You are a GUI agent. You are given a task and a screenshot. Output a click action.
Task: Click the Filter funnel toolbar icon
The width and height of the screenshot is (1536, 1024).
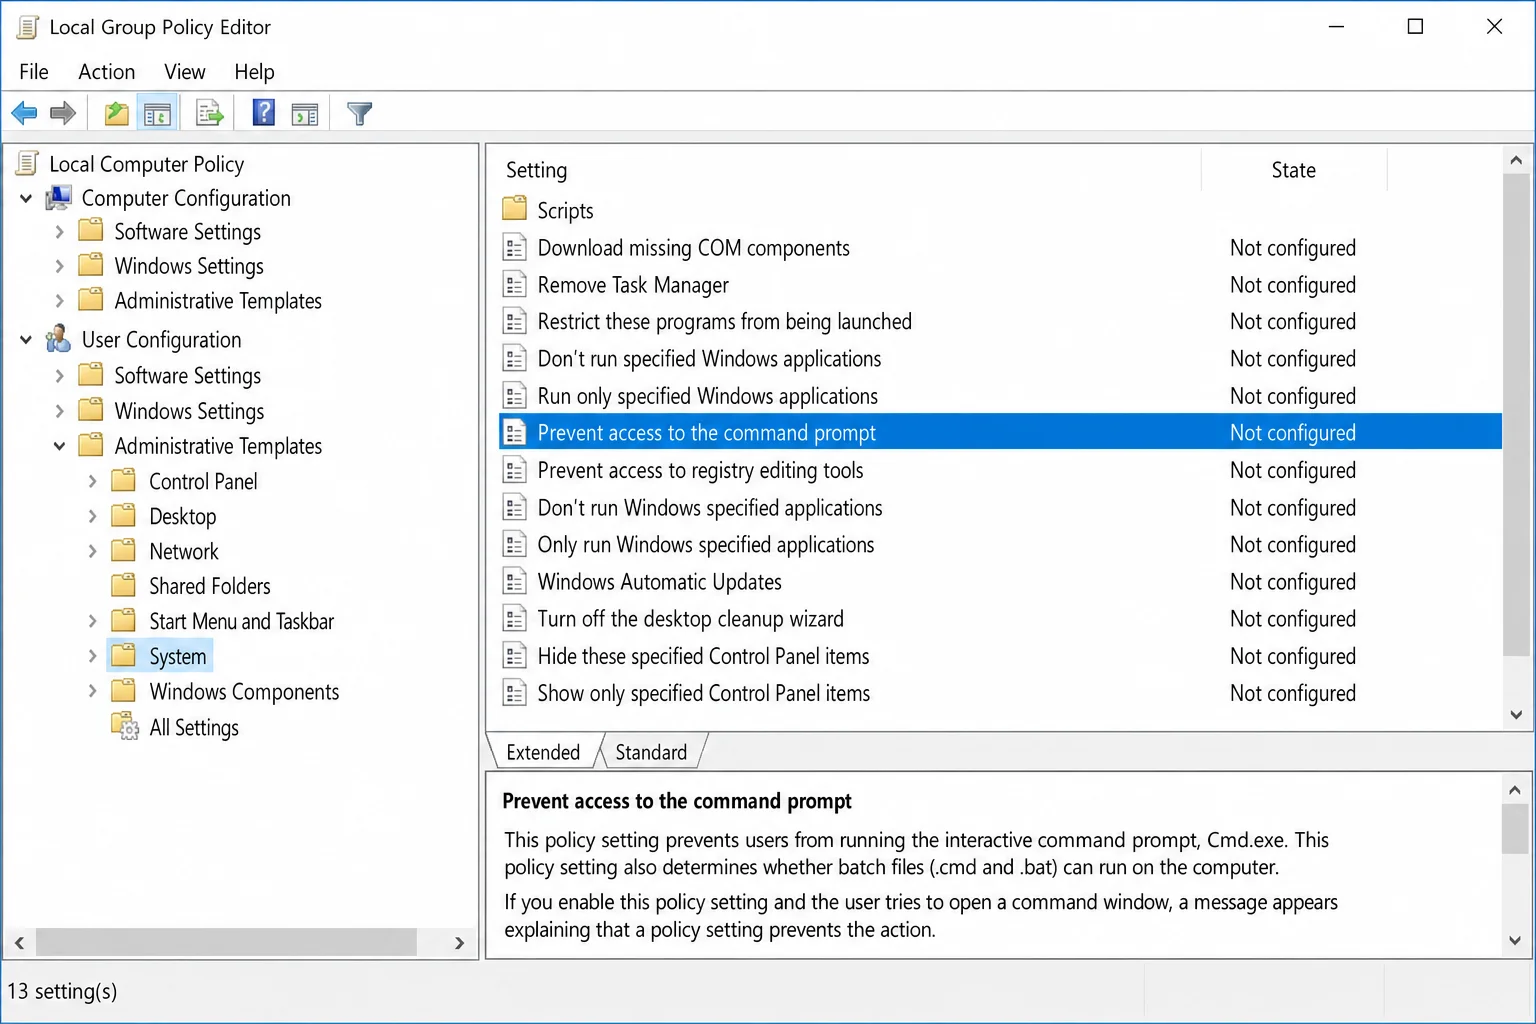point(360,114)
